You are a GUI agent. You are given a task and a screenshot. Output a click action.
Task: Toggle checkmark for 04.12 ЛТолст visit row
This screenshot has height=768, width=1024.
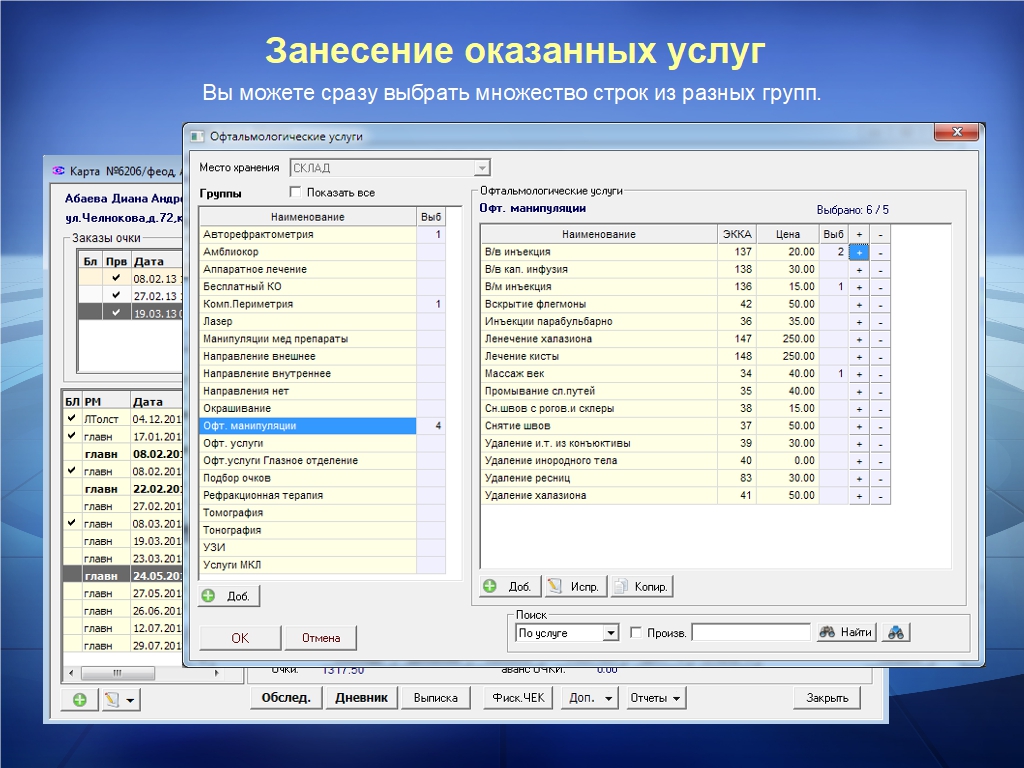click(x=71, y=419)
